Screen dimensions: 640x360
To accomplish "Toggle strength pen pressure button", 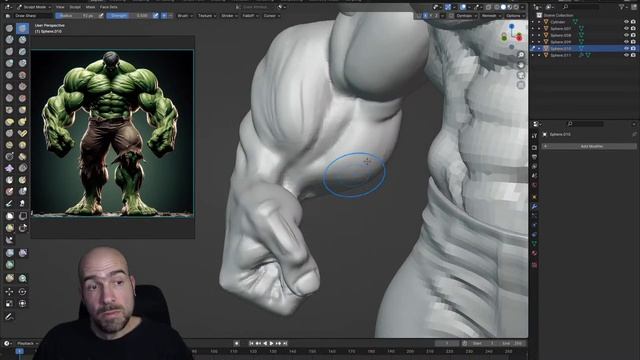I will [x=156, y=16].
